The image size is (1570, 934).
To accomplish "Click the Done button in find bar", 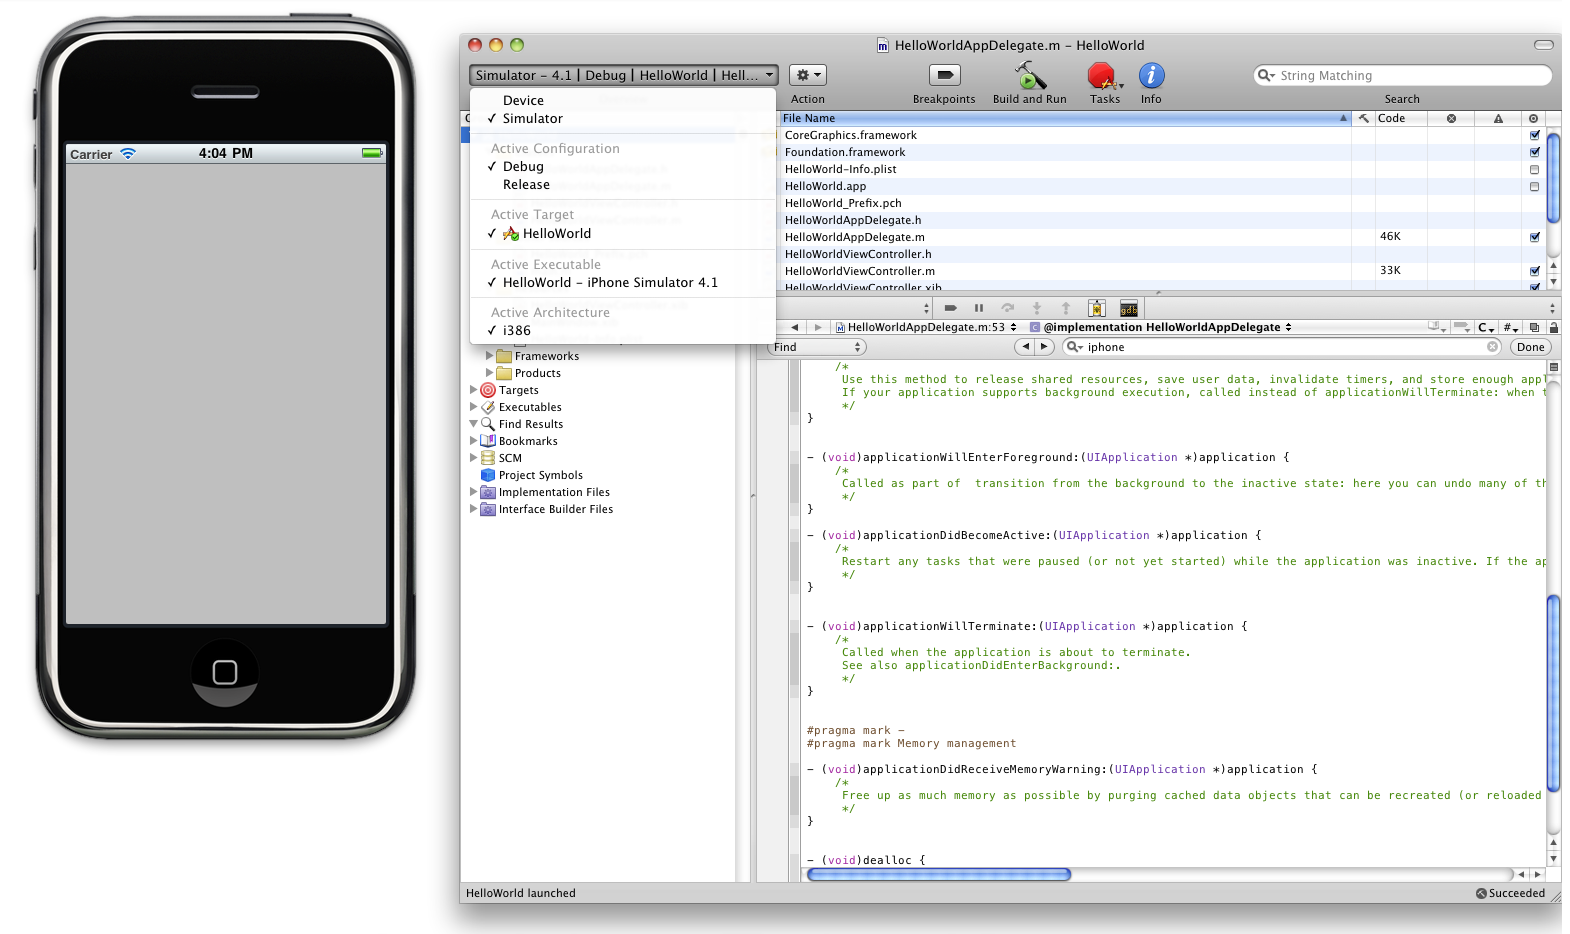I will coord(1530,347).
